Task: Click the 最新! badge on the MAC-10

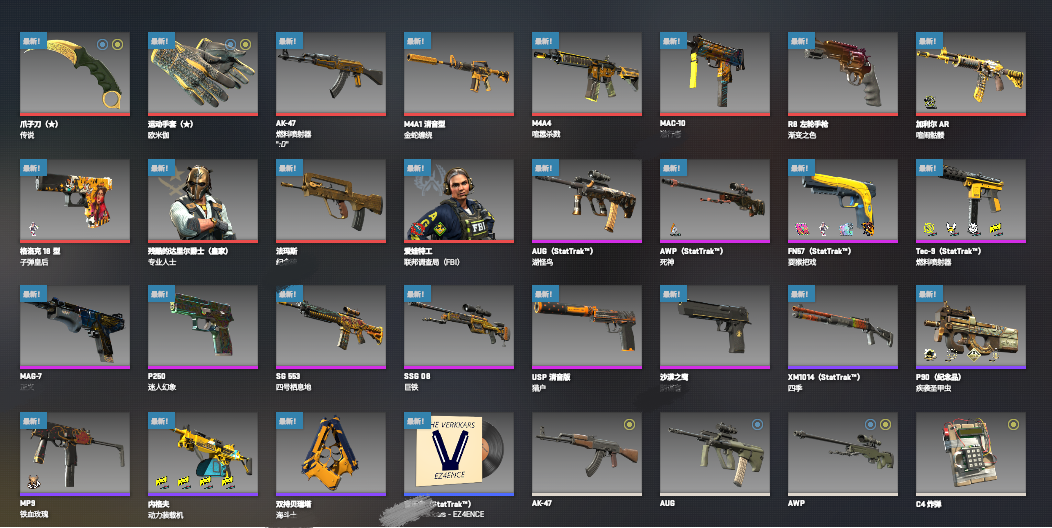Action: [x=673, y=41]
